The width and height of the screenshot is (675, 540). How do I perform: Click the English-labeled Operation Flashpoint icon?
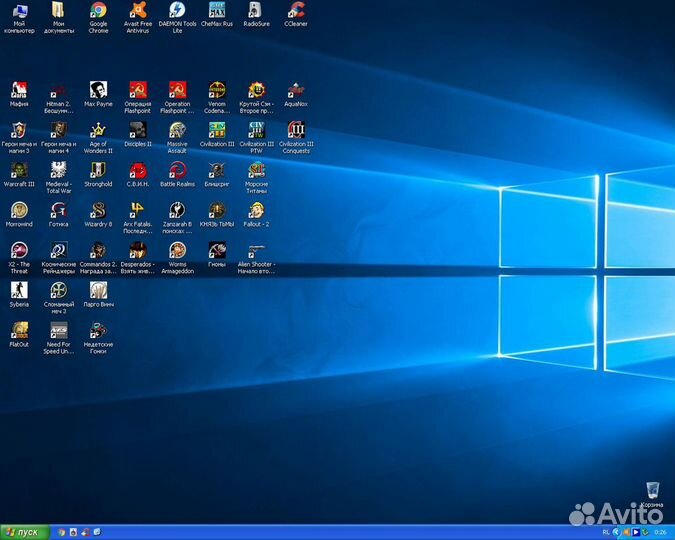(x=177, y=98)
